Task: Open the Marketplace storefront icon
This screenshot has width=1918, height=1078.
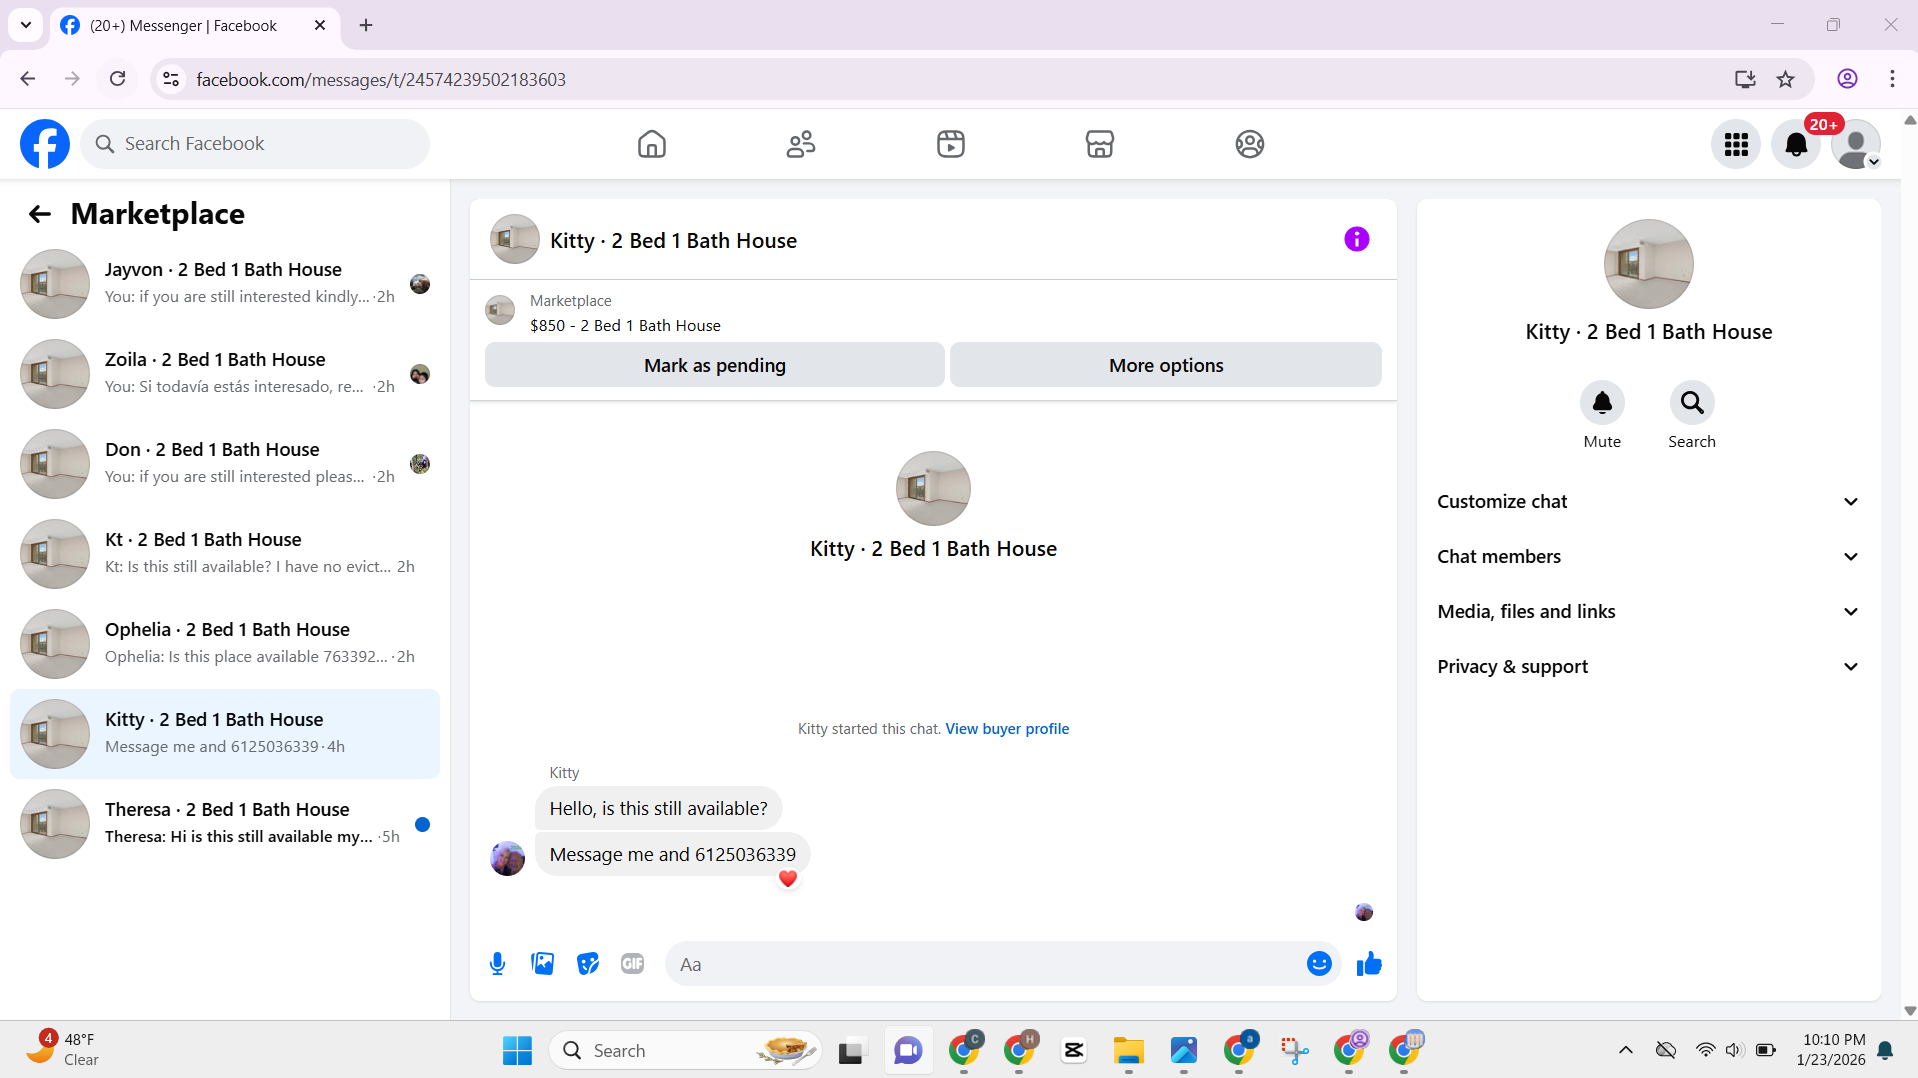Action: pos(1100,144)
